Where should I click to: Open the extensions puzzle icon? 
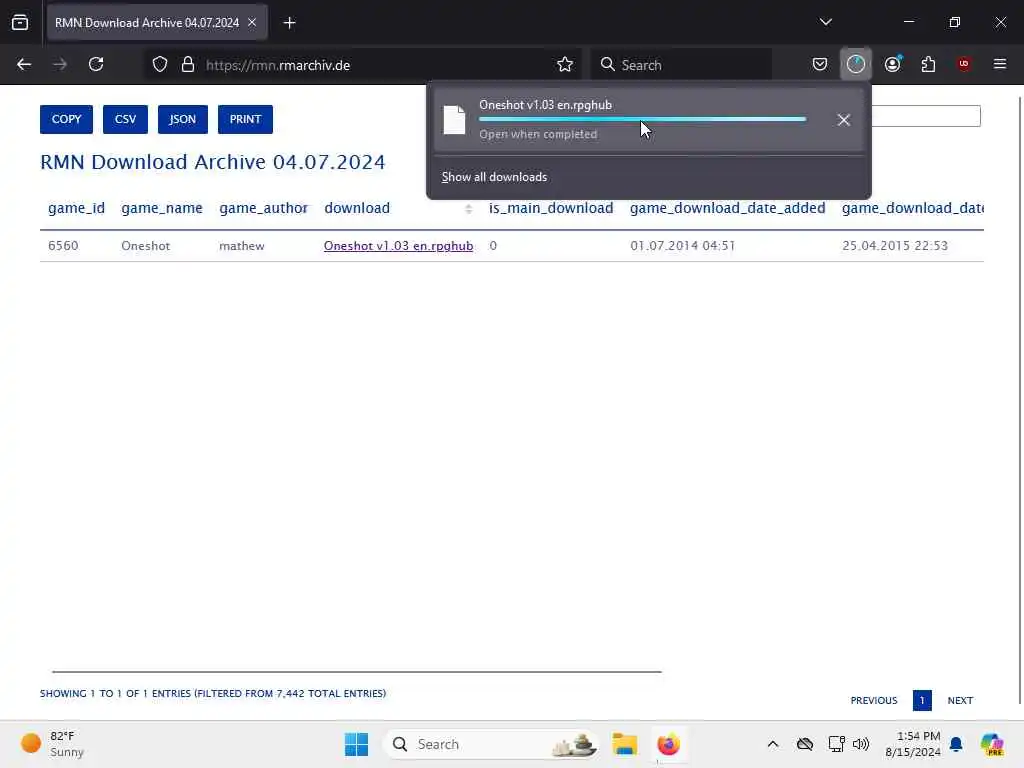click(928, 64)
